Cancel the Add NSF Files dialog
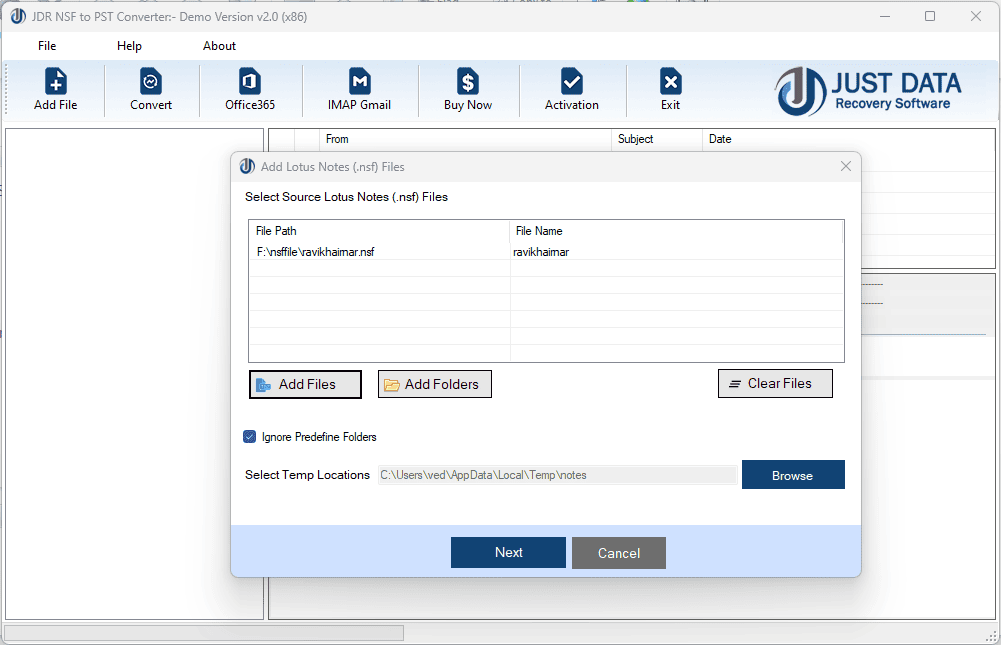The width and height of the screenshot is (1001, 645). [618, 552]
